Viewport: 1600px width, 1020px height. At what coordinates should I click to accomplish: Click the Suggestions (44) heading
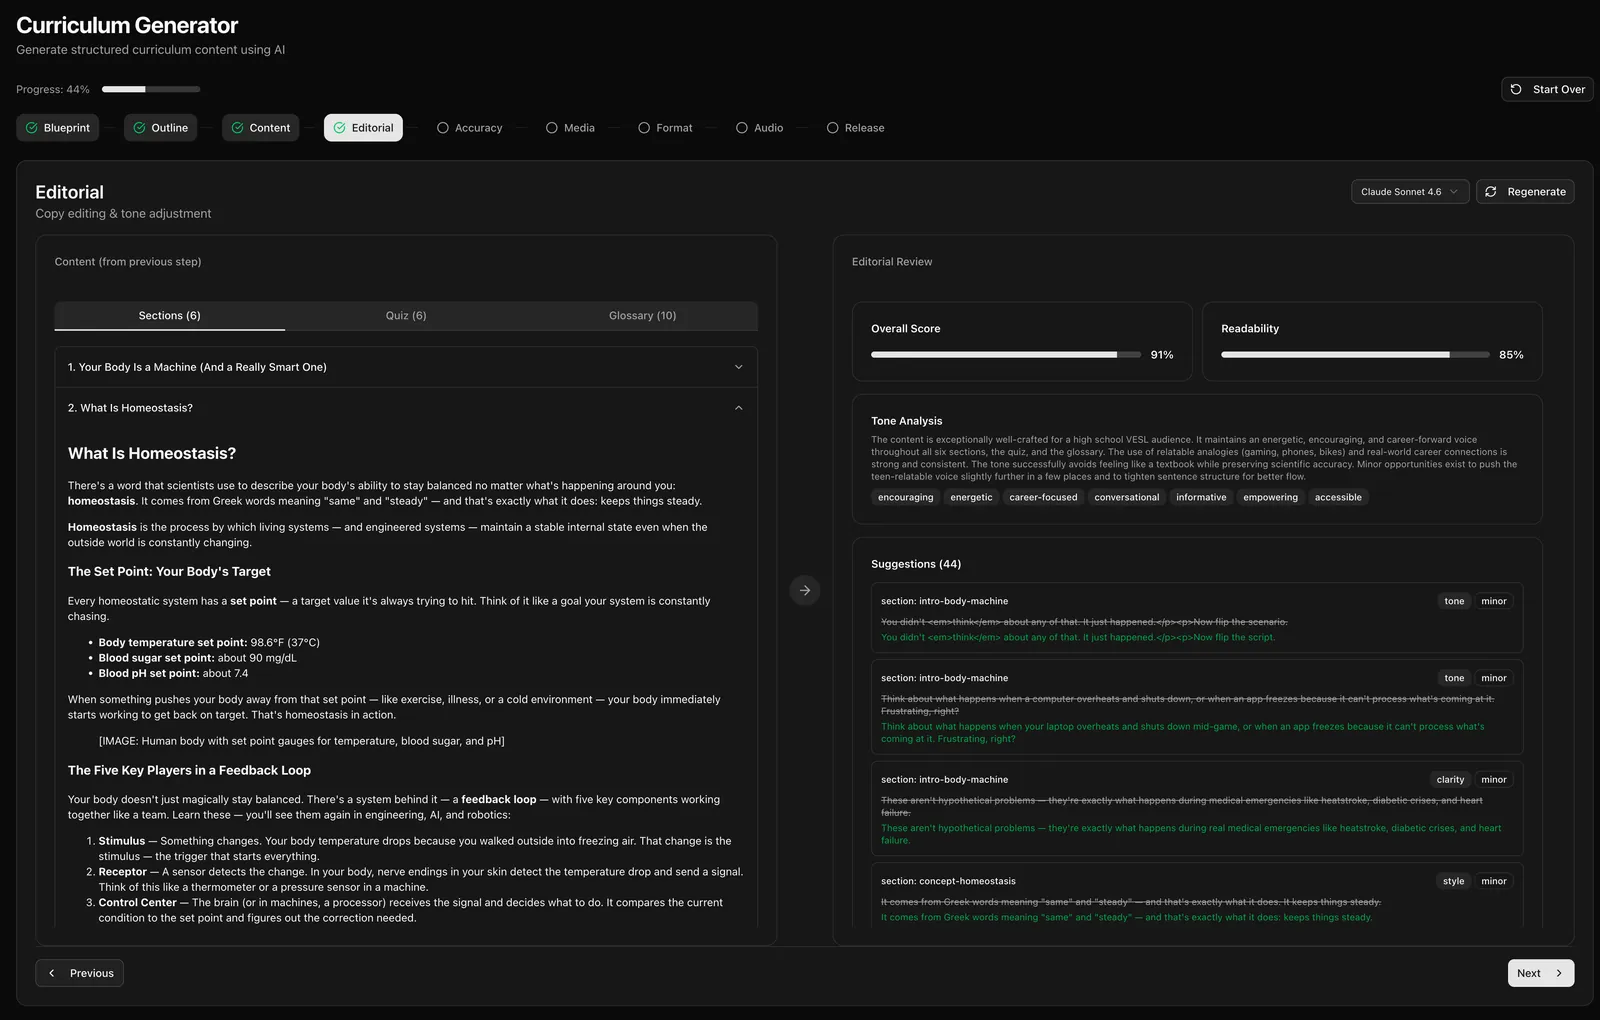point(916,564)
